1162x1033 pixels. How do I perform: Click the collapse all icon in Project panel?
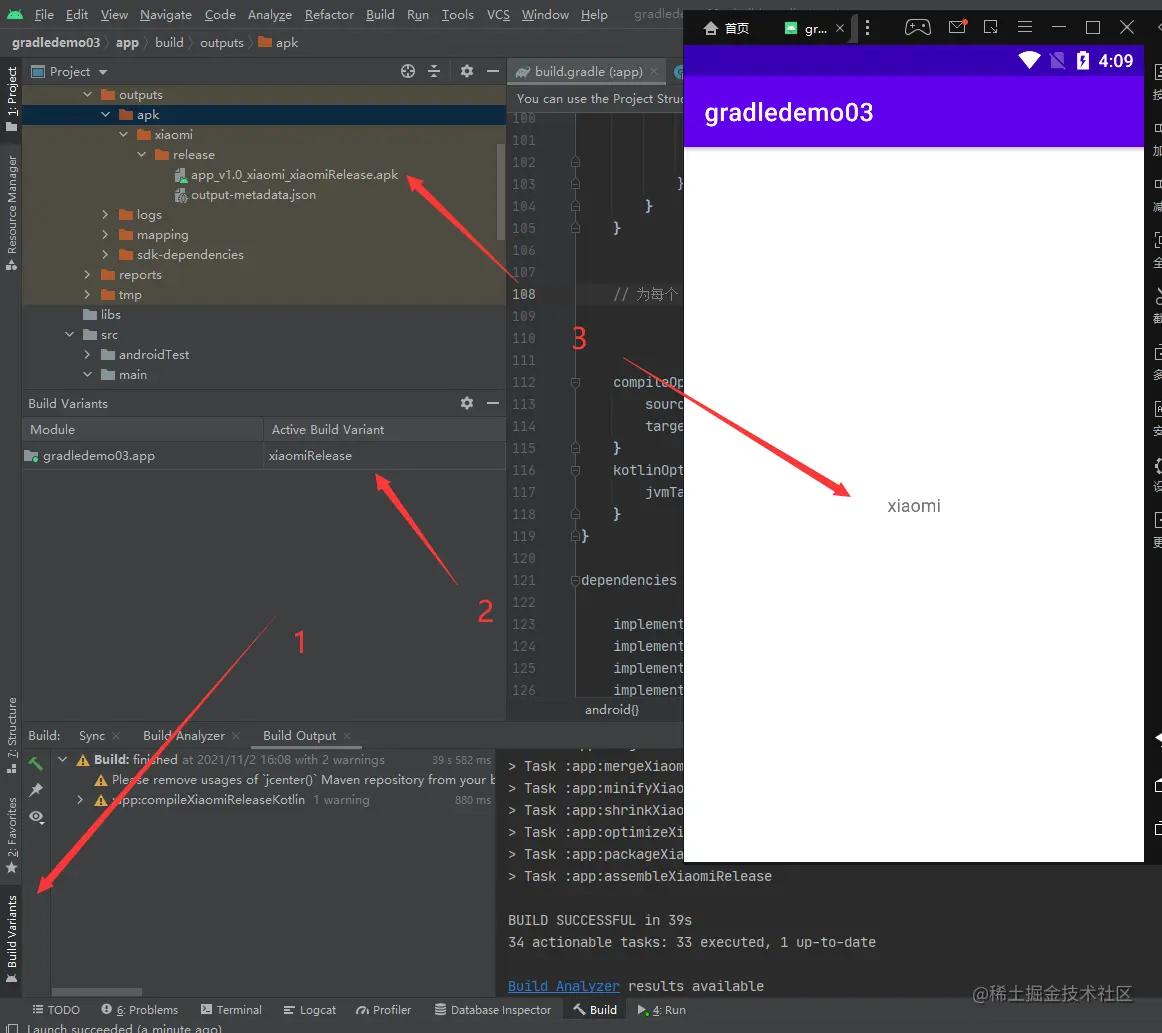[434, 71]
